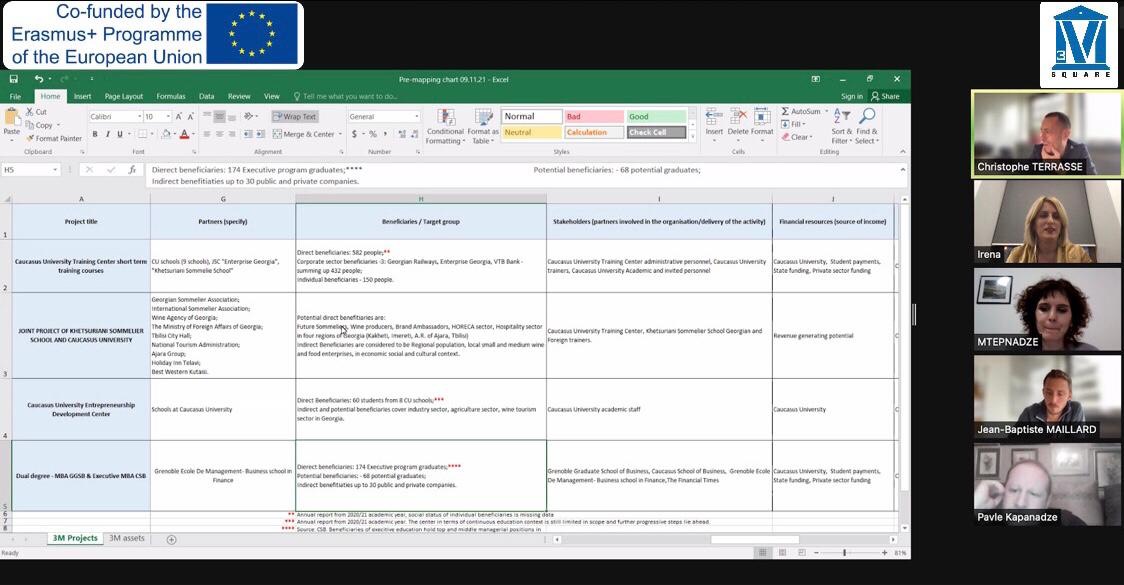Viewport: 1124px width, 585px height.
Task: Increase the indent of cell text
Action: pos(259,134)
